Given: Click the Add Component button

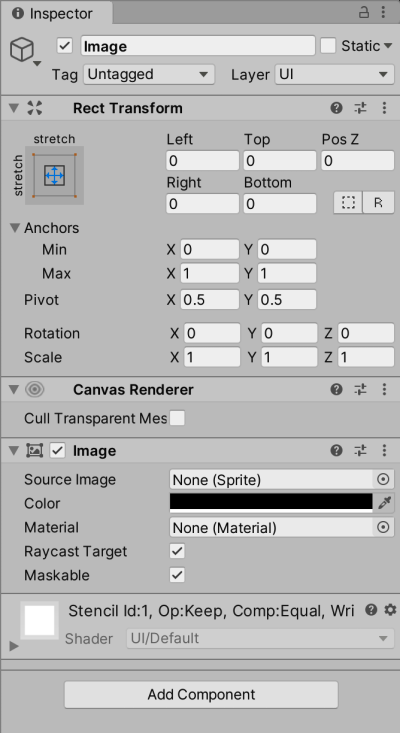Looking at the screenshot, I should 201,694.
